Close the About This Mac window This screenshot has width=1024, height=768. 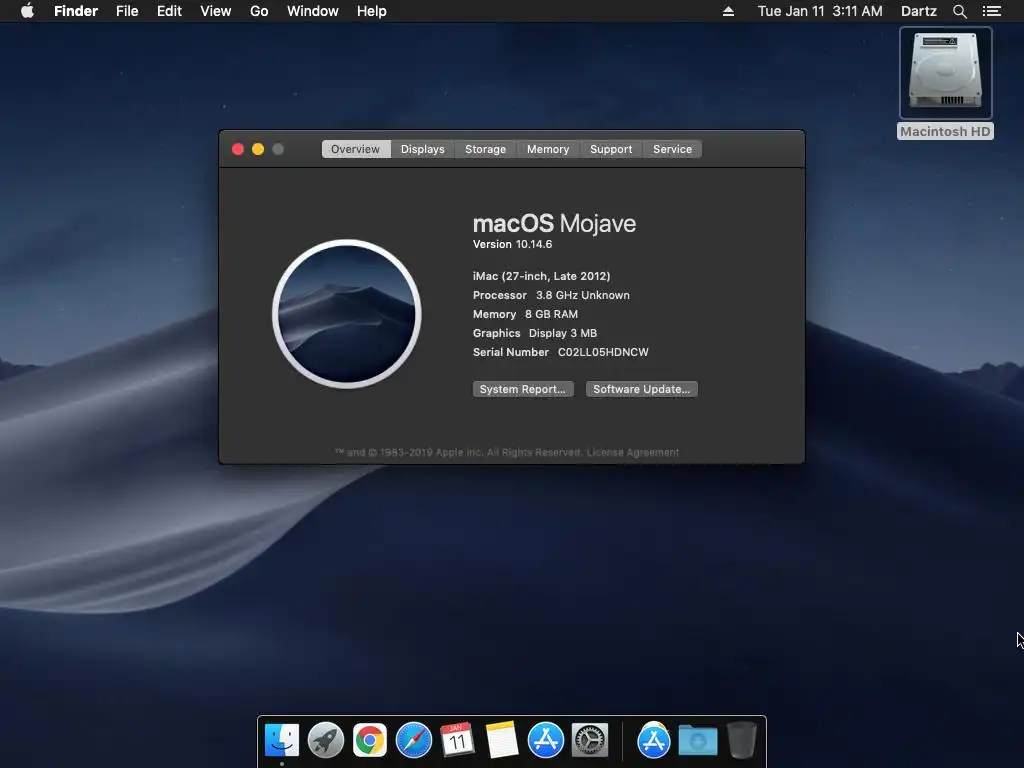pyautogui.click(x=238, y=149)
